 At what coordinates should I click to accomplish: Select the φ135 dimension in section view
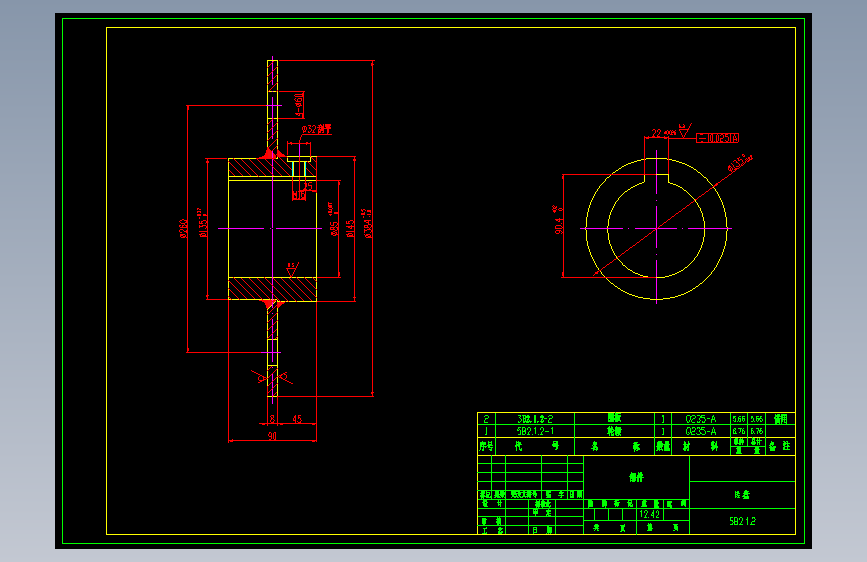pyautogui.click(x=203, y=223)
